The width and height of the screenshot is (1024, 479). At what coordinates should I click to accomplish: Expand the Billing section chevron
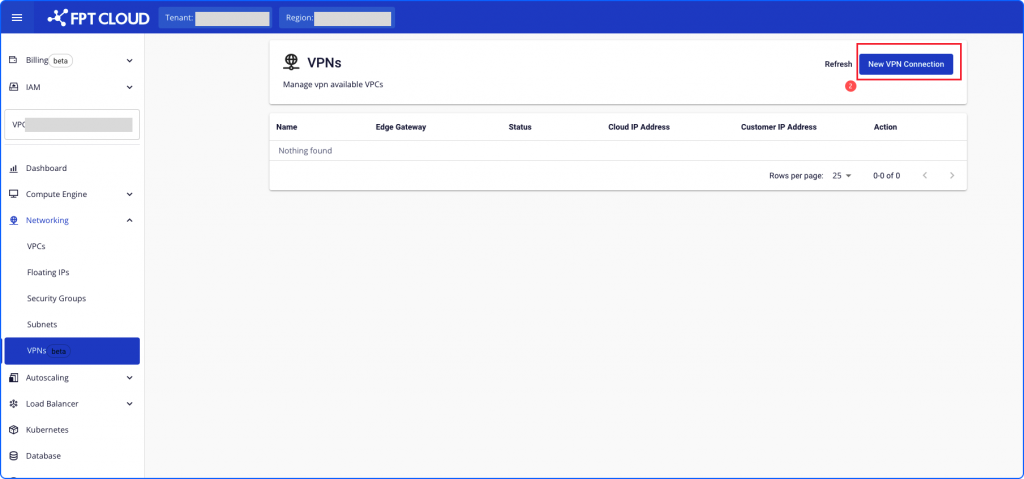point(130,61)
